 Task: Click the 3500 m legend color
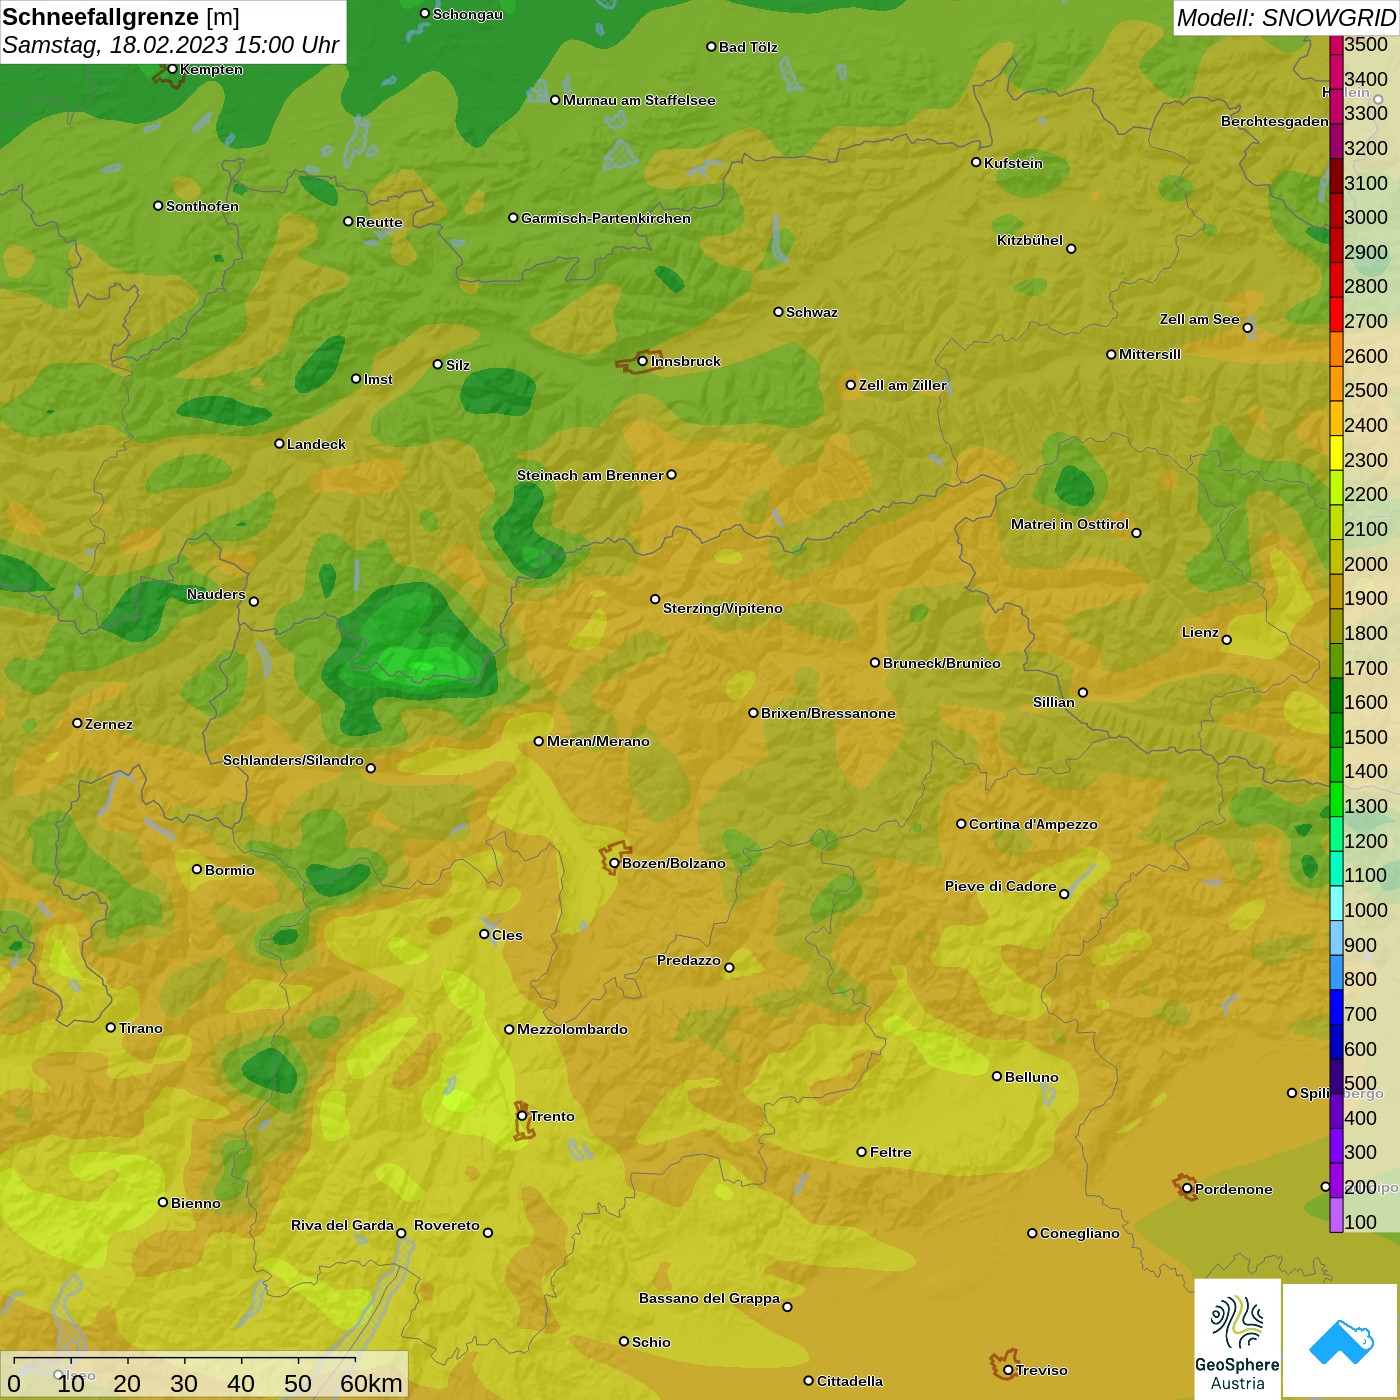1336,45
